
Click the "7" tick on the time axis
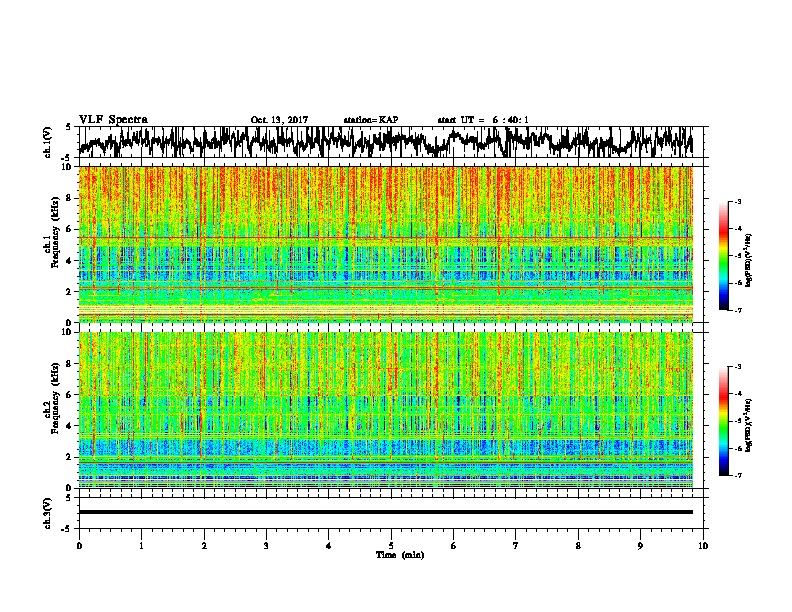pos(516,546)
